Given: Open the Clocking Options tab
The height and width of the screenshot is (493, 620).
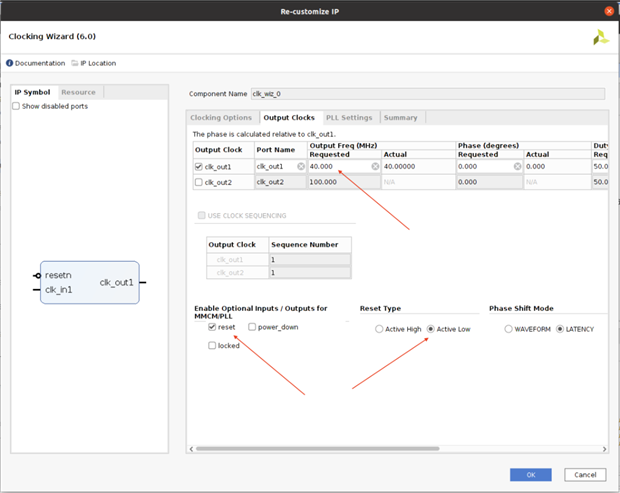Looking at the screenshot, I should (221, 118).
